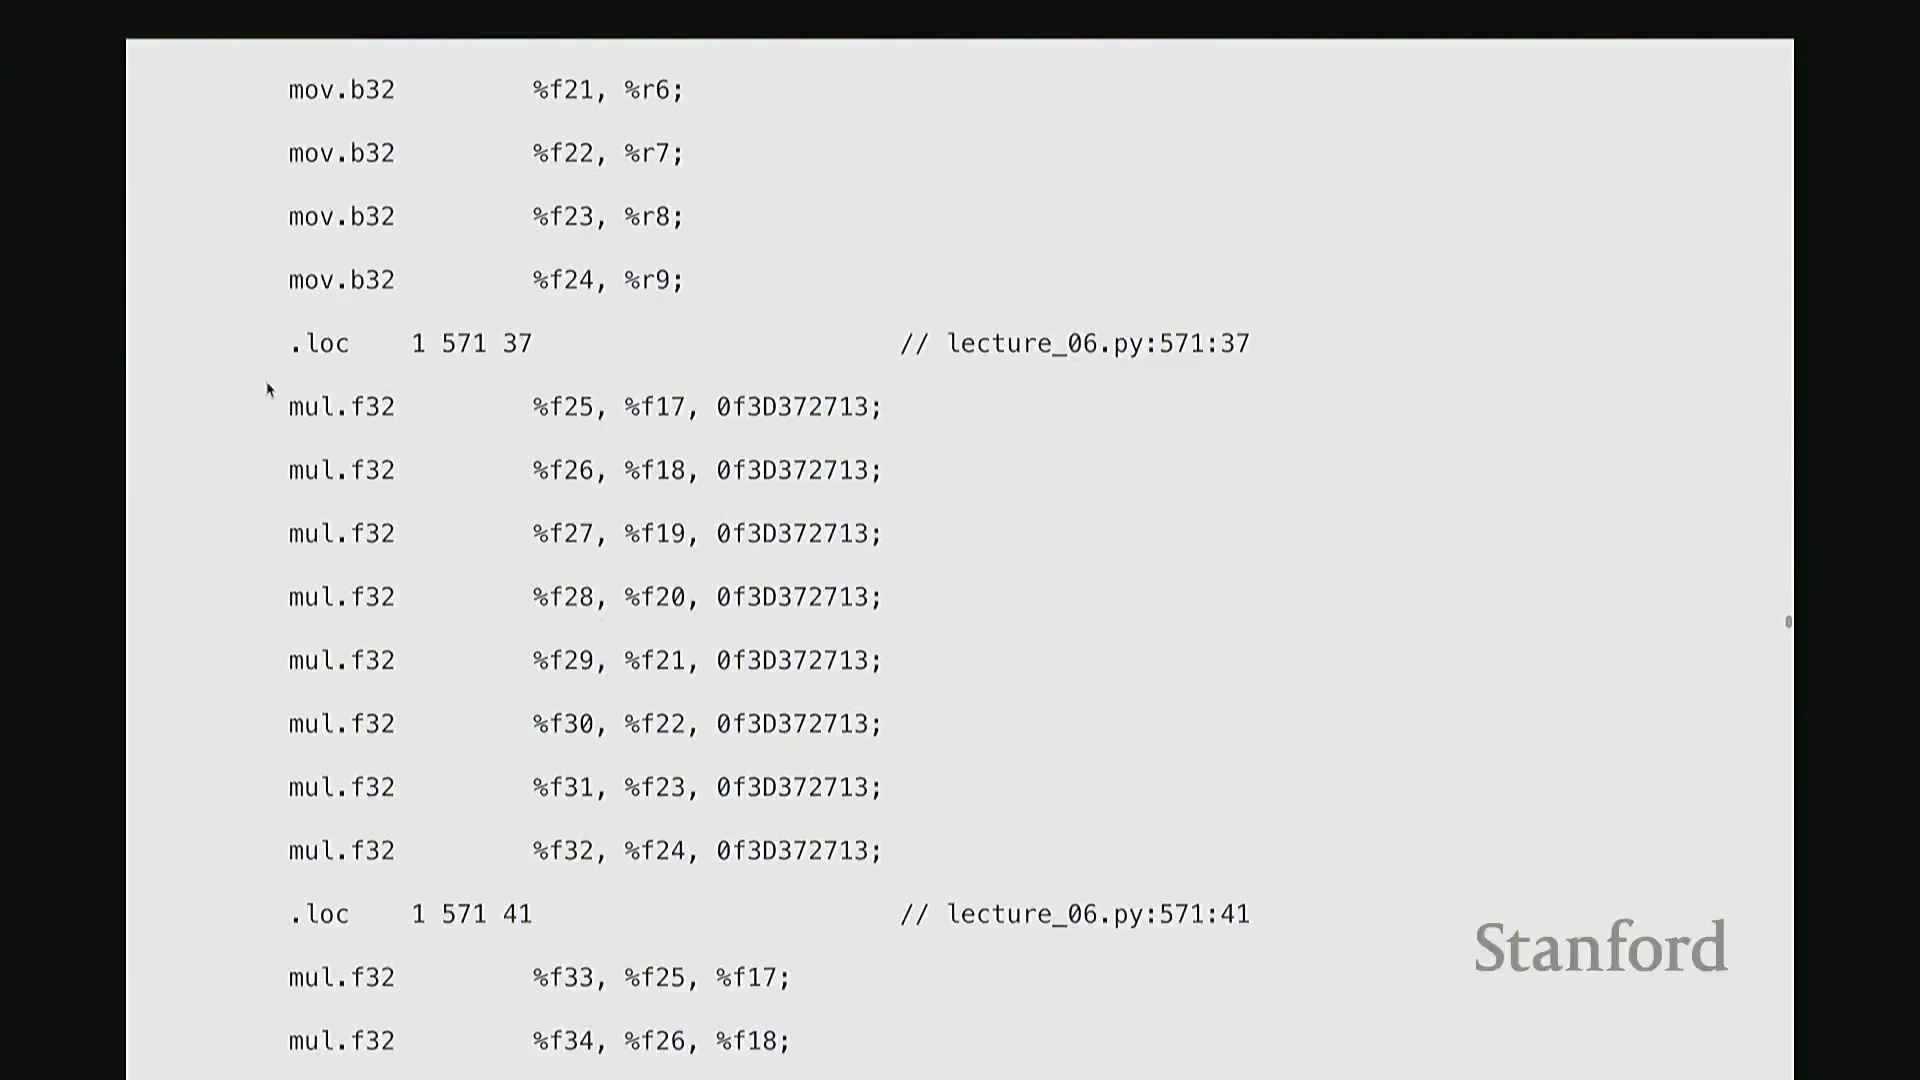Click the mul.f32 %f30, %f22 instruction
This screenshot has width=1920, height=1080.
[x=585, y=724]
